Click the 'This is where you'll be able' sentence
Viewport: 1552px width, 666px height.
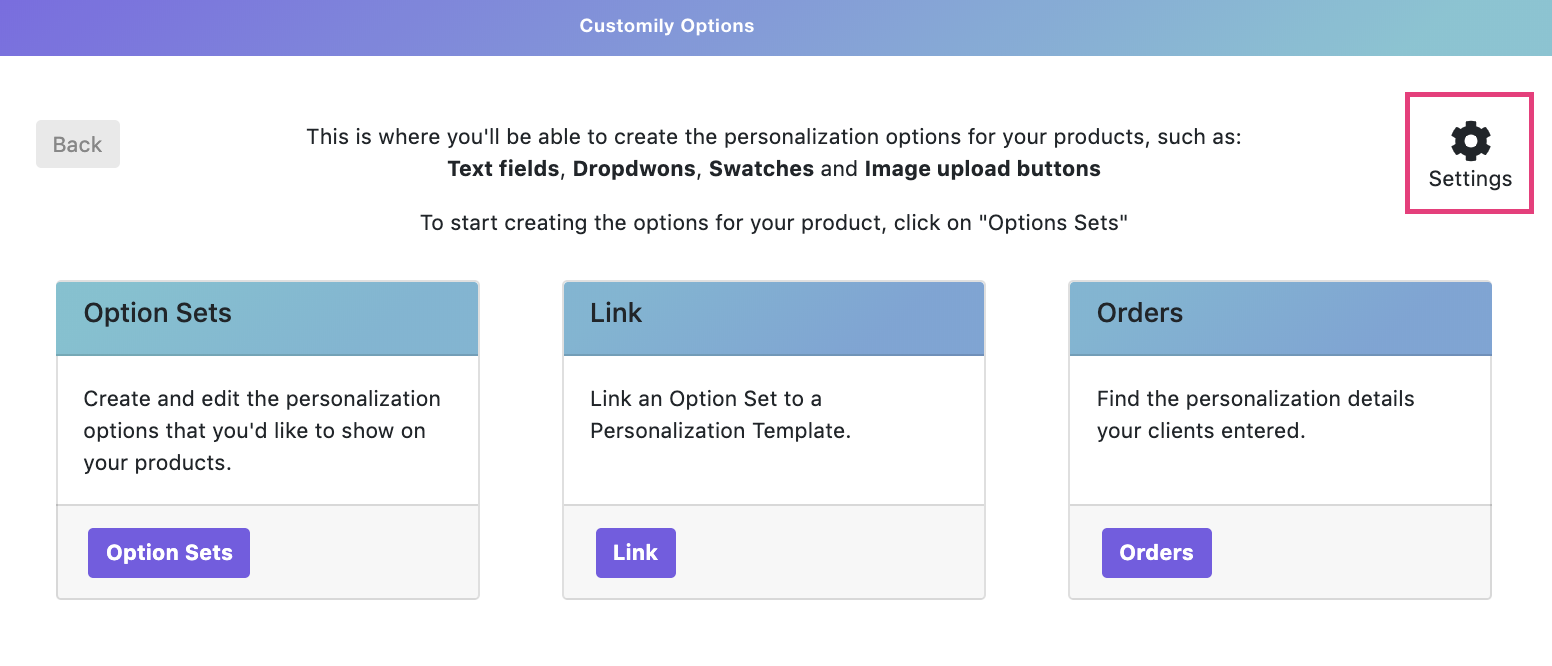pyautogui.click(x=773, y=137)
